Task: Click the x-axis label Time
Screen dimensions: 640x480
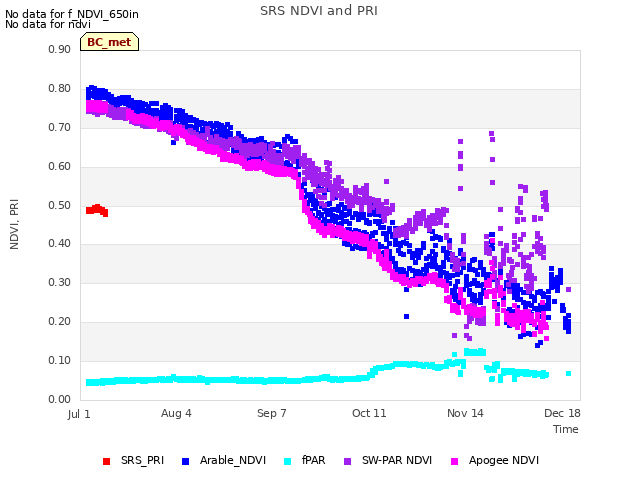Action: (x=566, y=429)
